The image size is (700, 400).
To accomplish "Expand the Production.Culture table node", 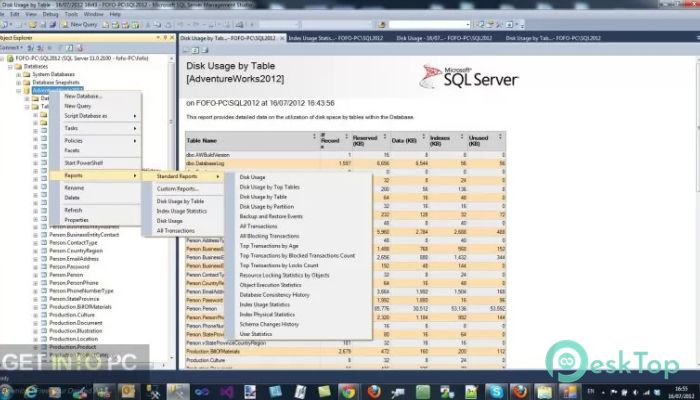I will [35, 315].
